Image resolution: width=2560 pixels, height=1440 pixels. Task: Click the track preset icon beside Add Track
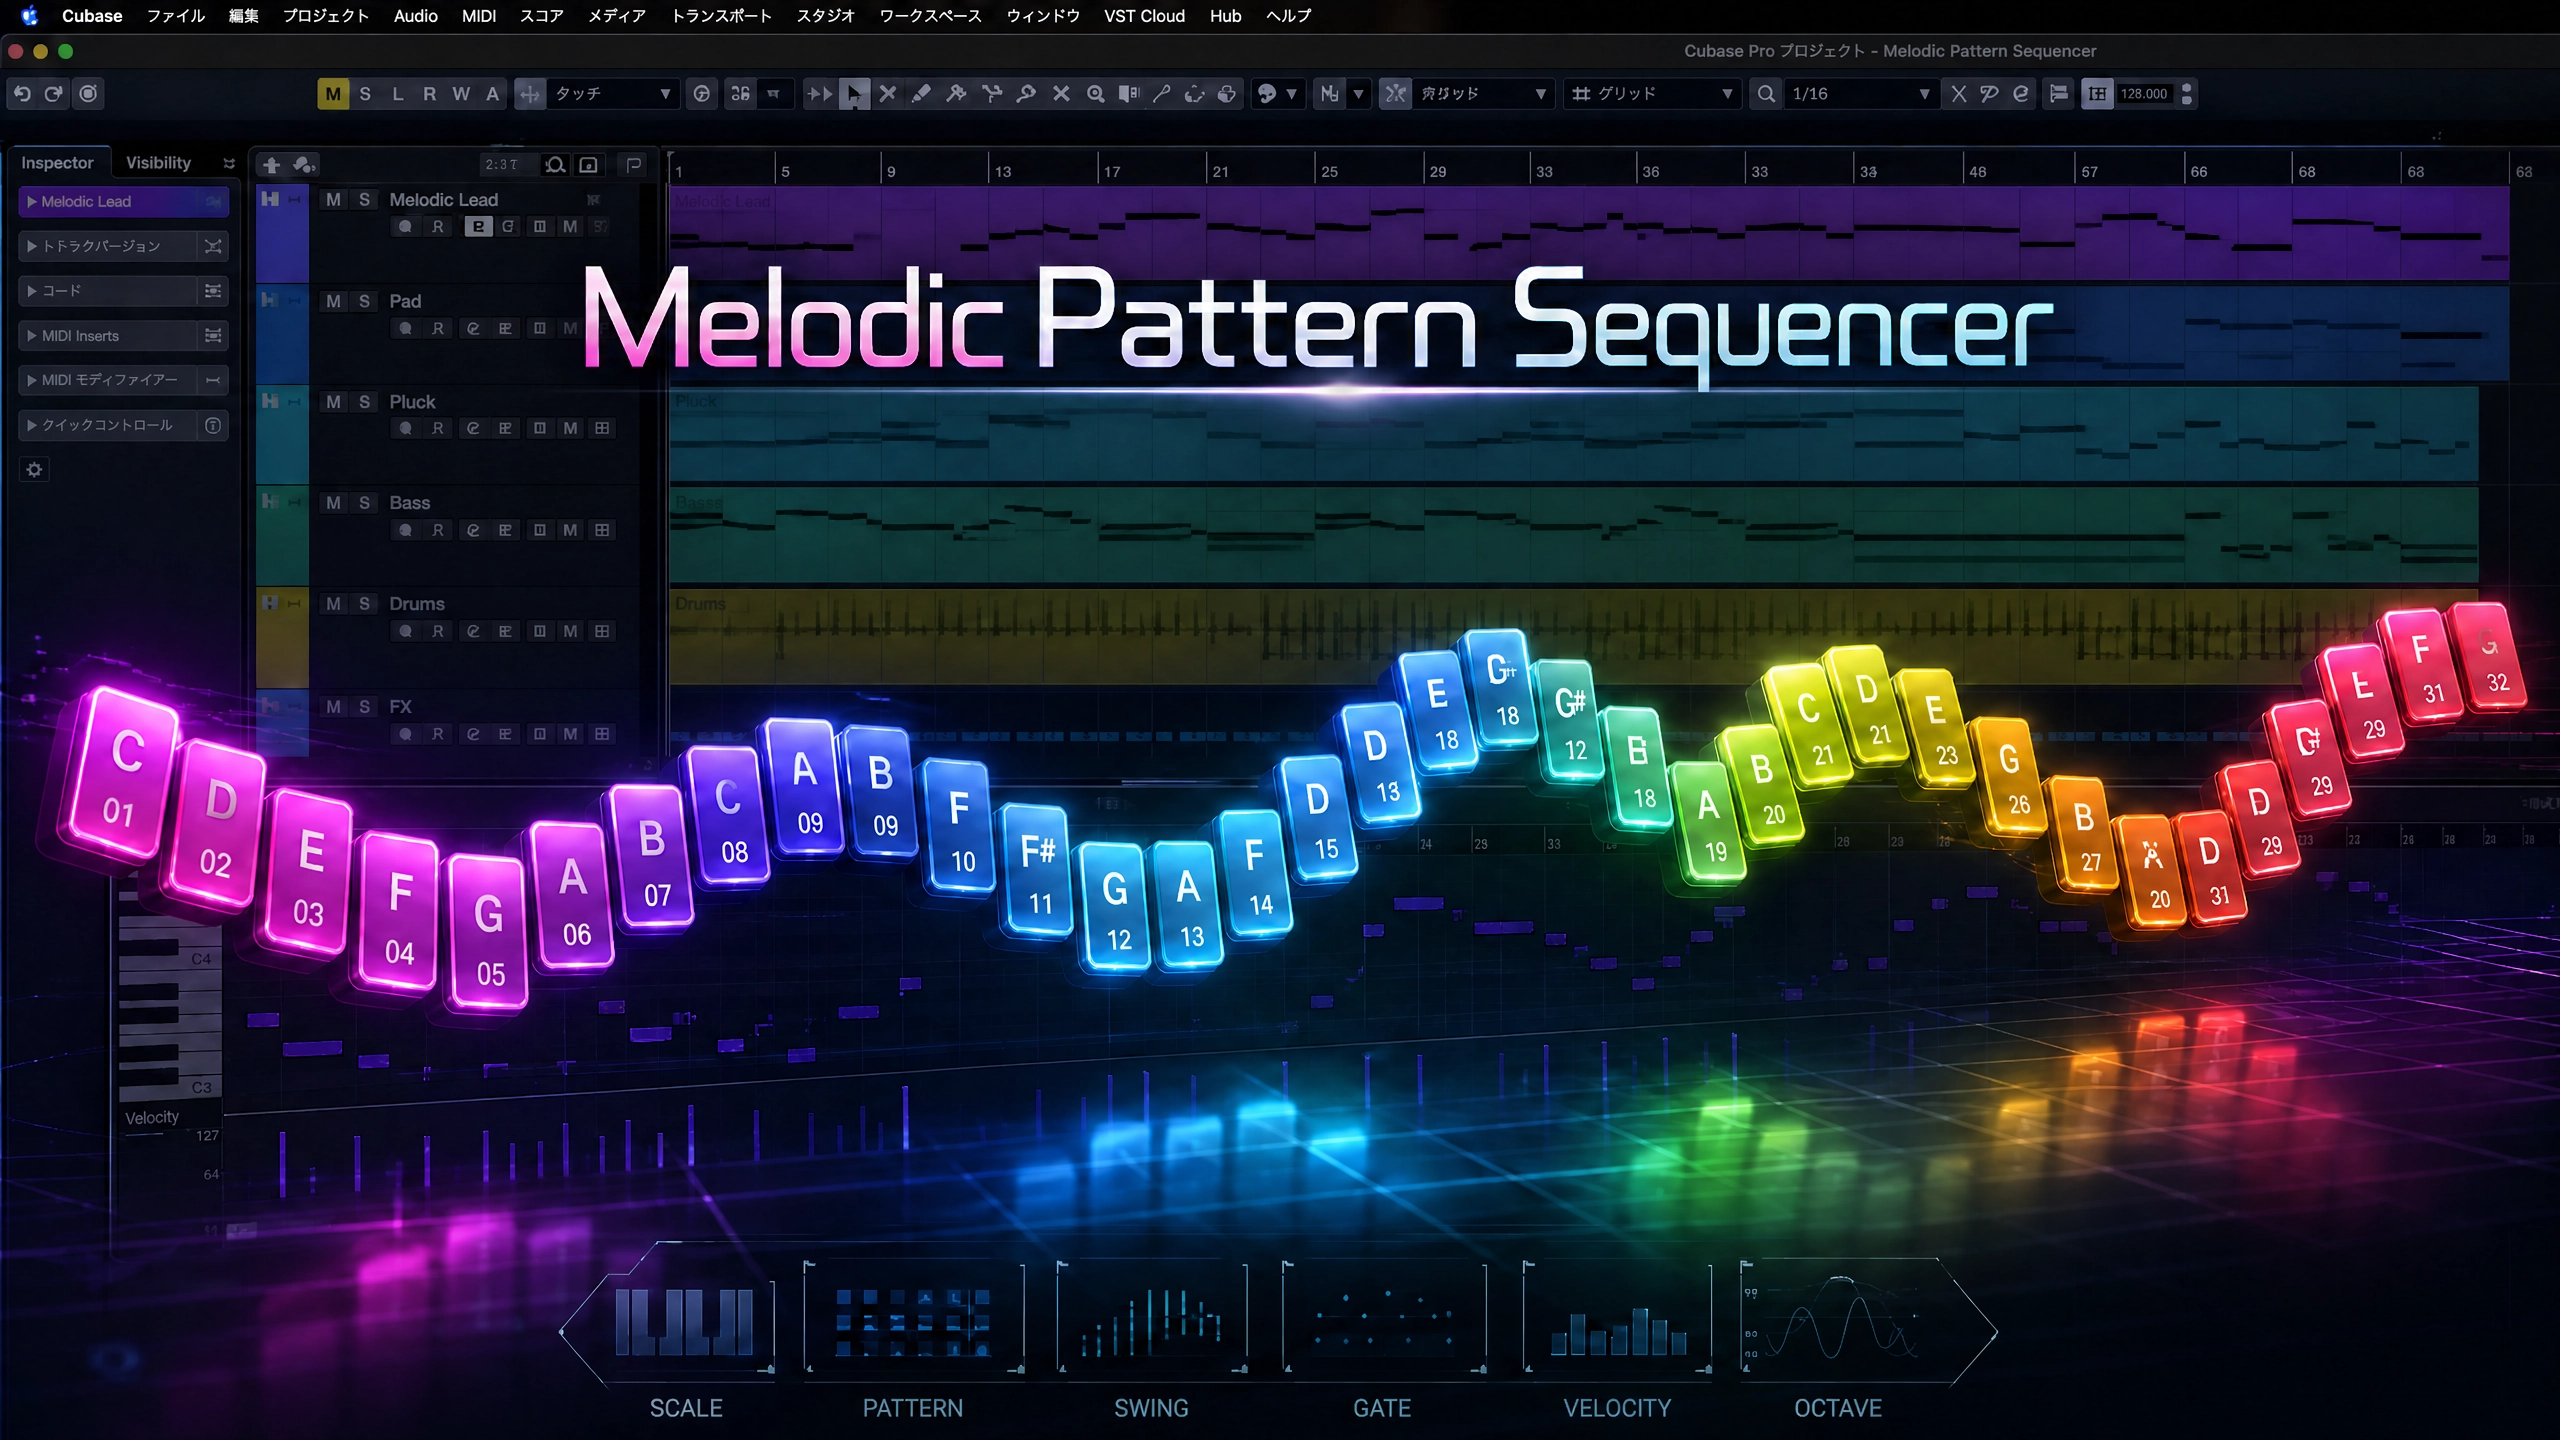[x=304, y=165]
